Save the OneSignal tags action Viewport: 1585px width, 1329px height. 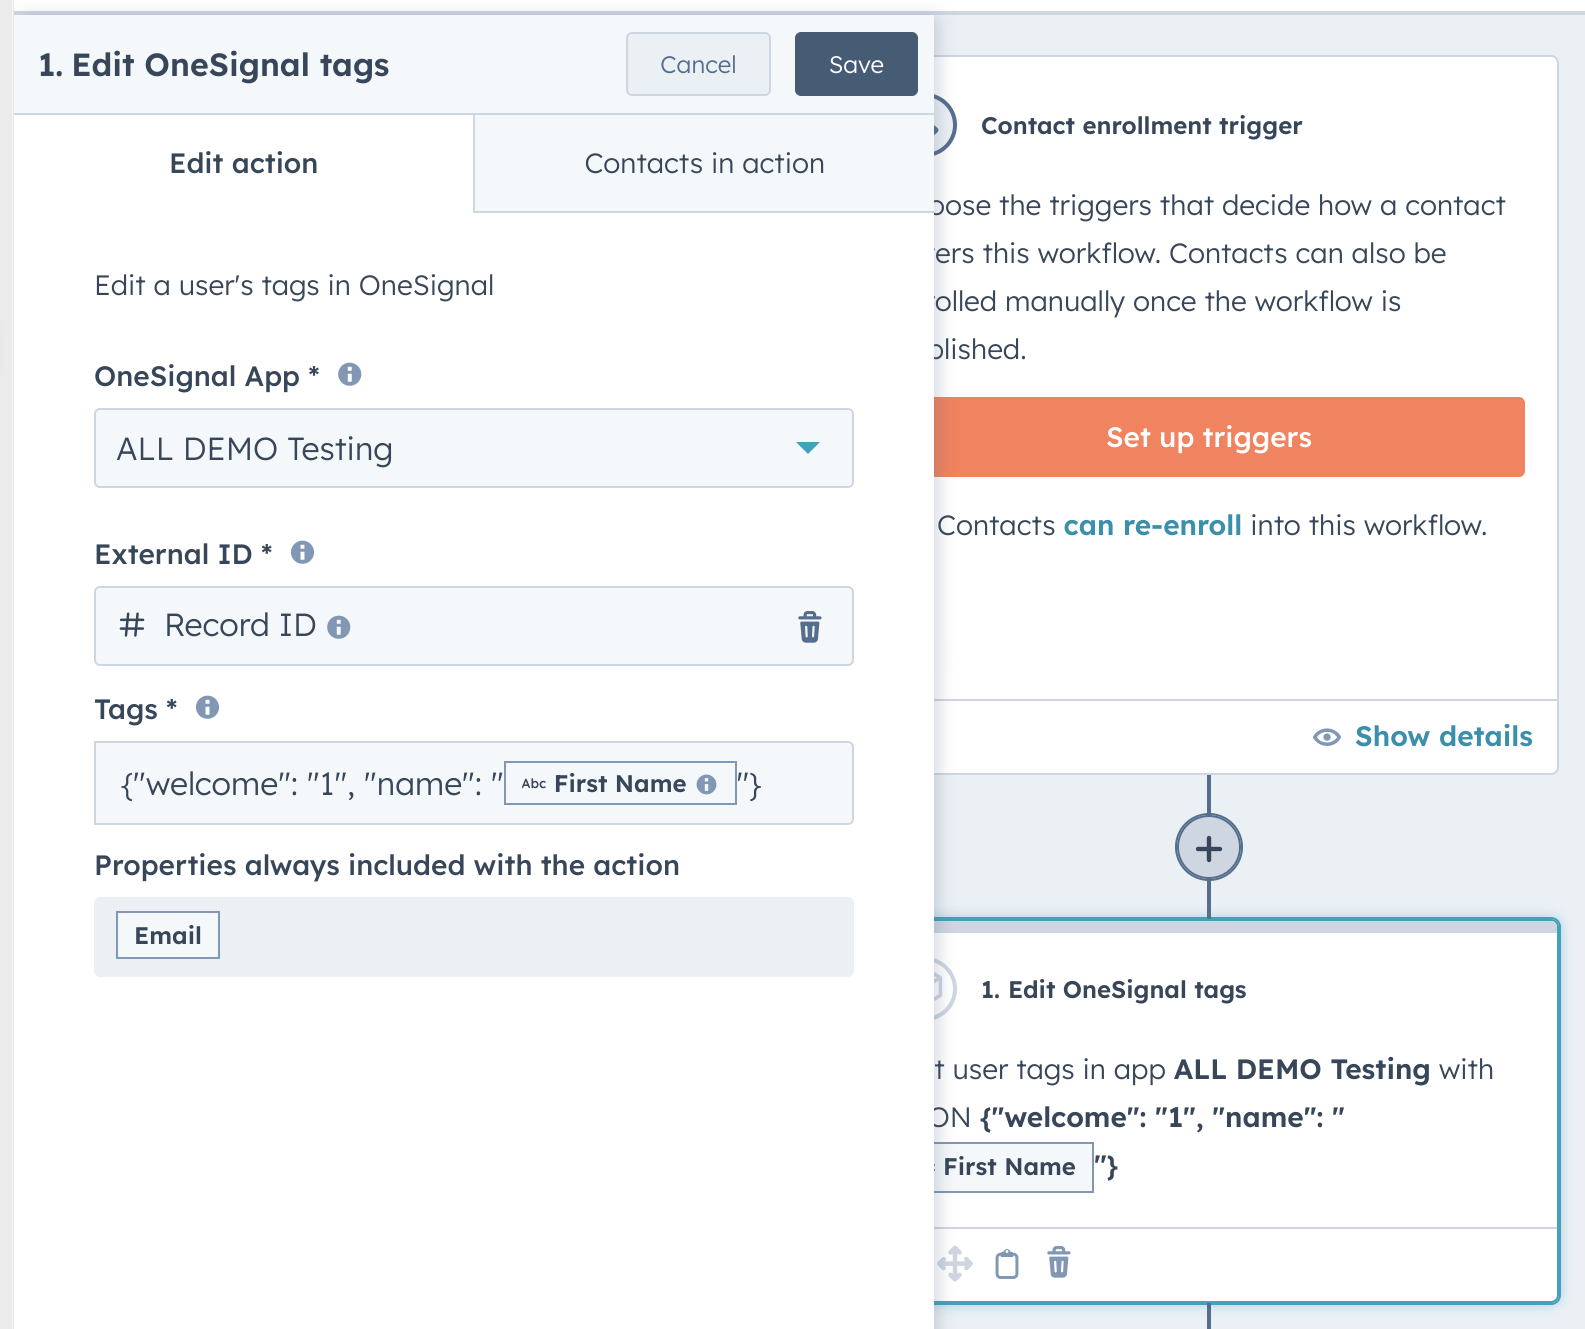(x=856, y=64)
